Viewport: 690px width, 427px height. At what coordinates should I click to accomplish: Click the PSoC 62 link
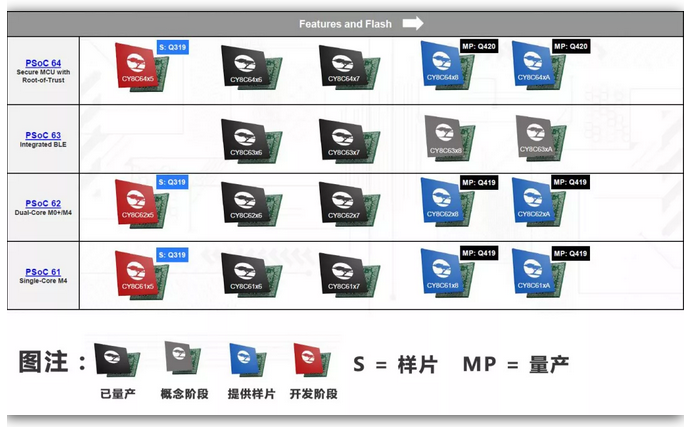[x=43, y=203]
